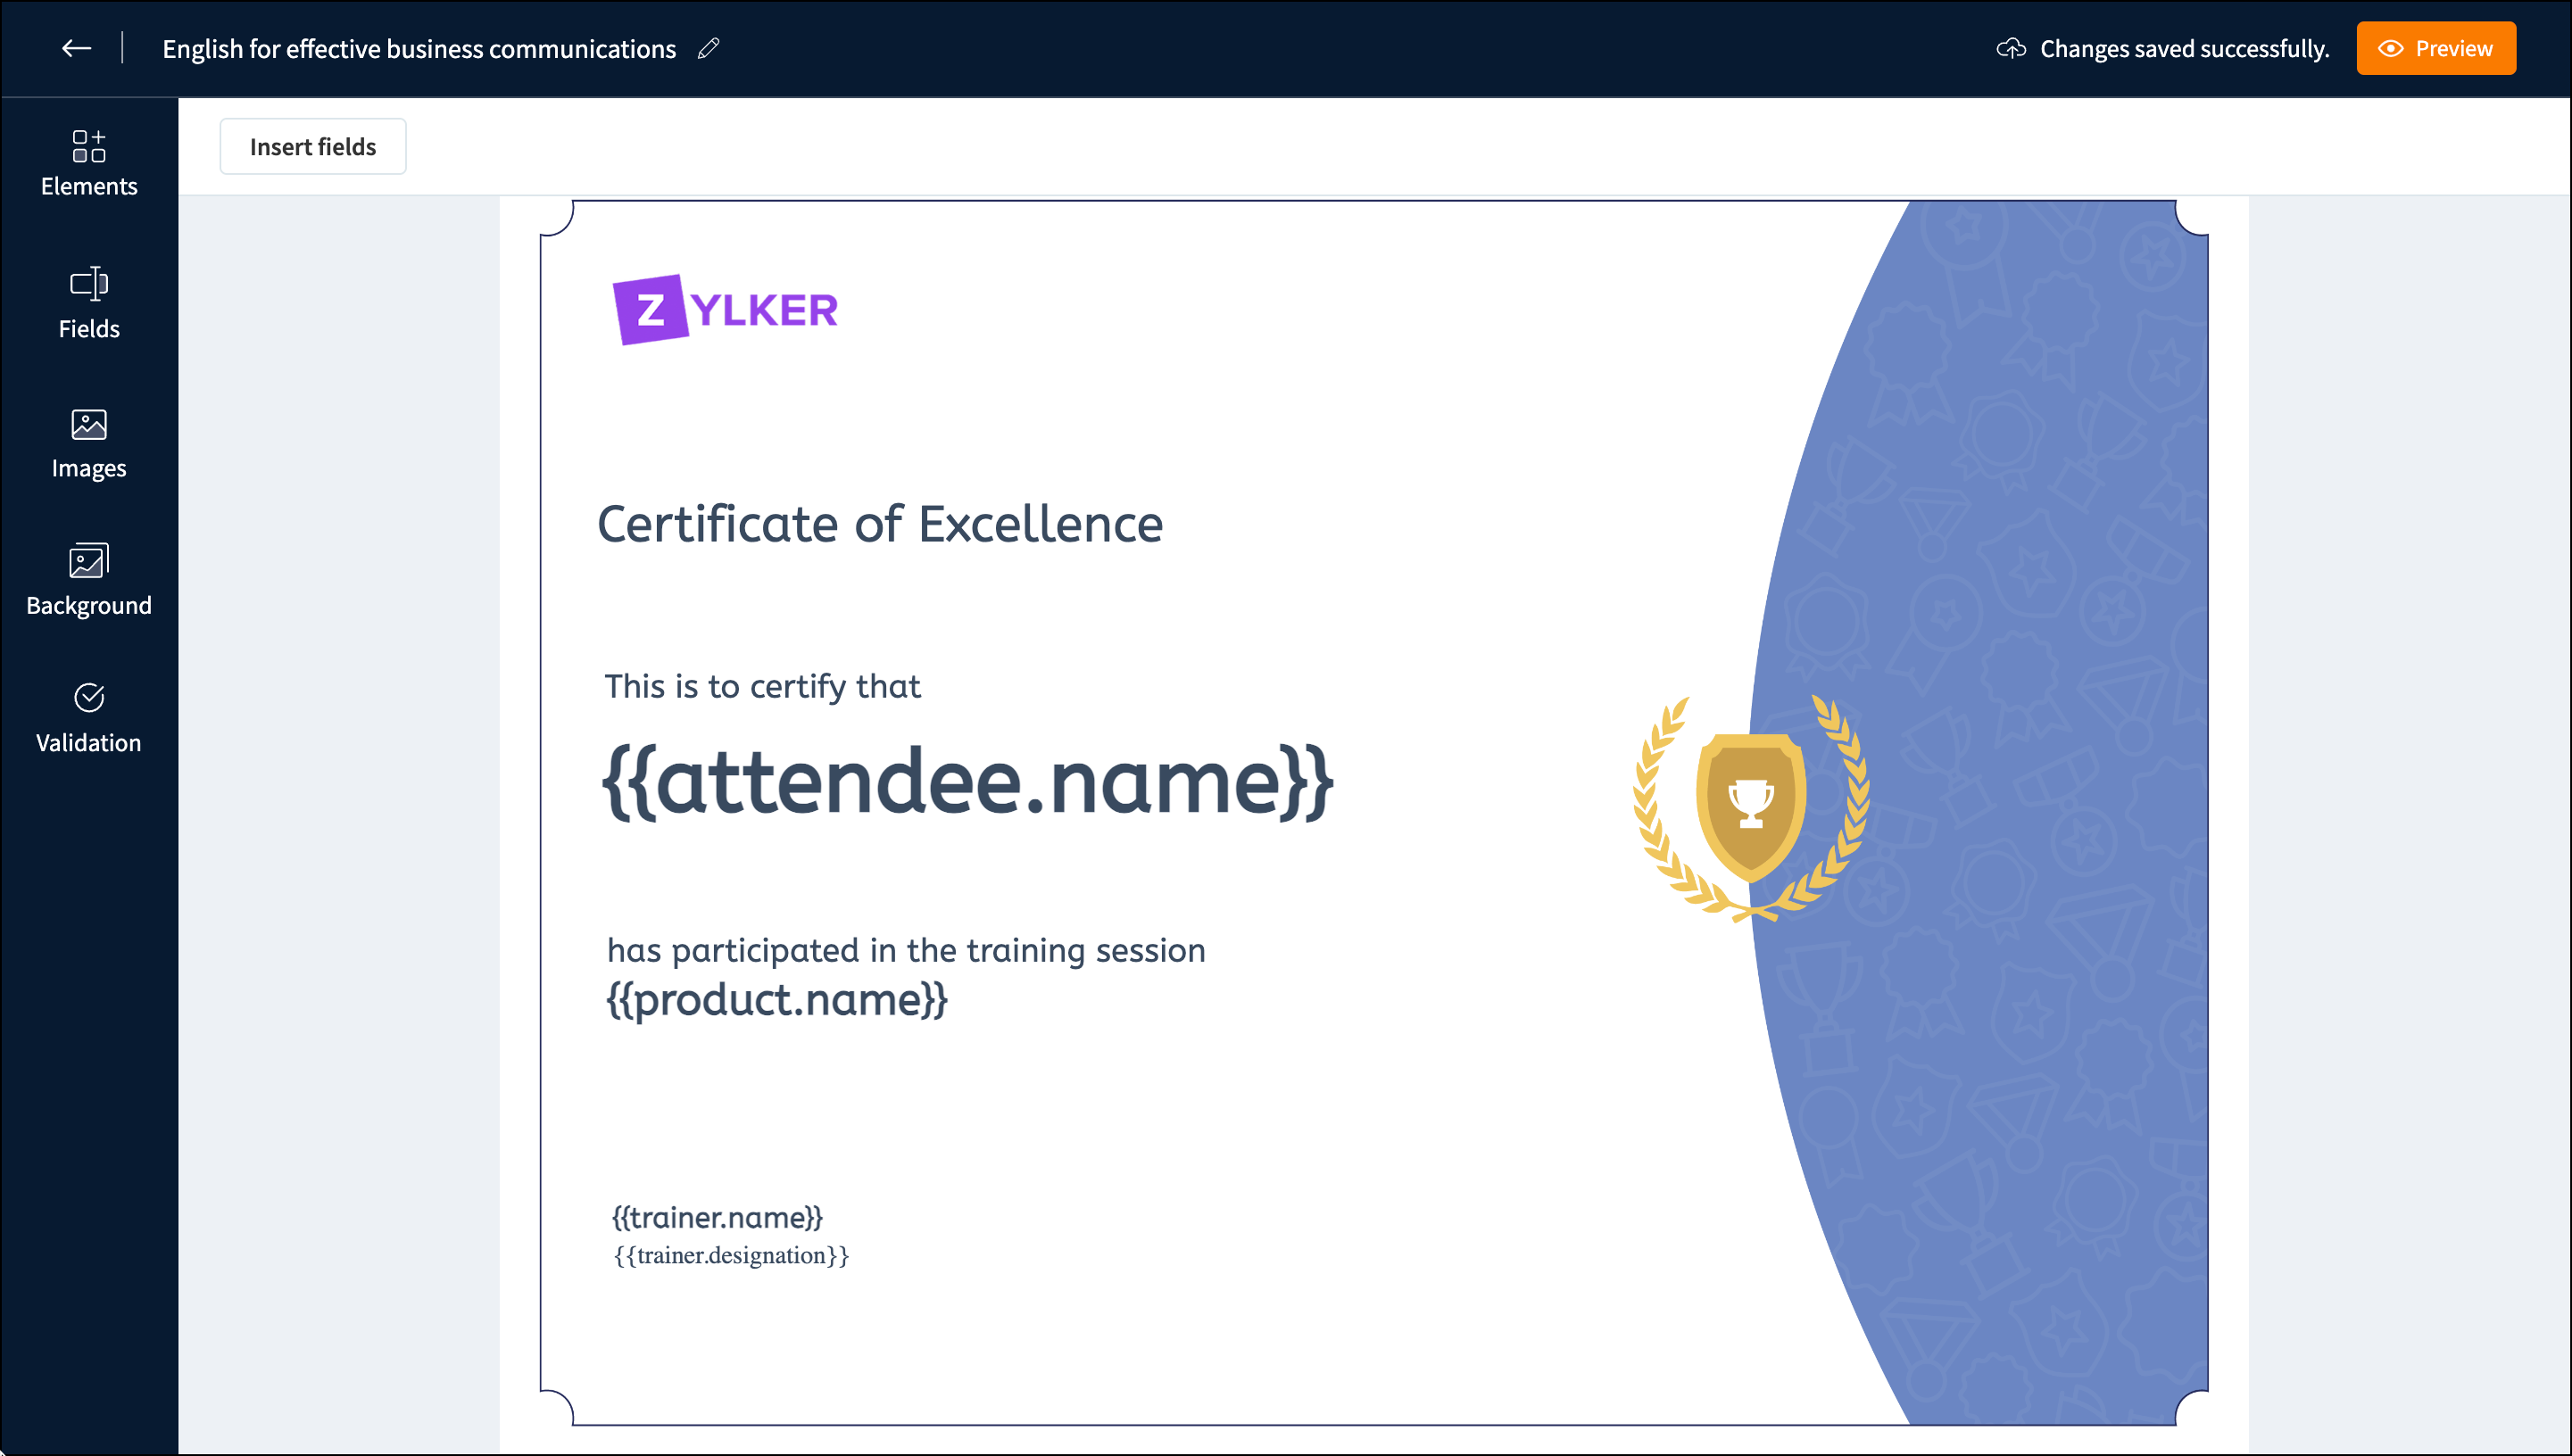Click the 'This is to certify that' text
Screen dimensions: 2572x1456
pos(762,687)
